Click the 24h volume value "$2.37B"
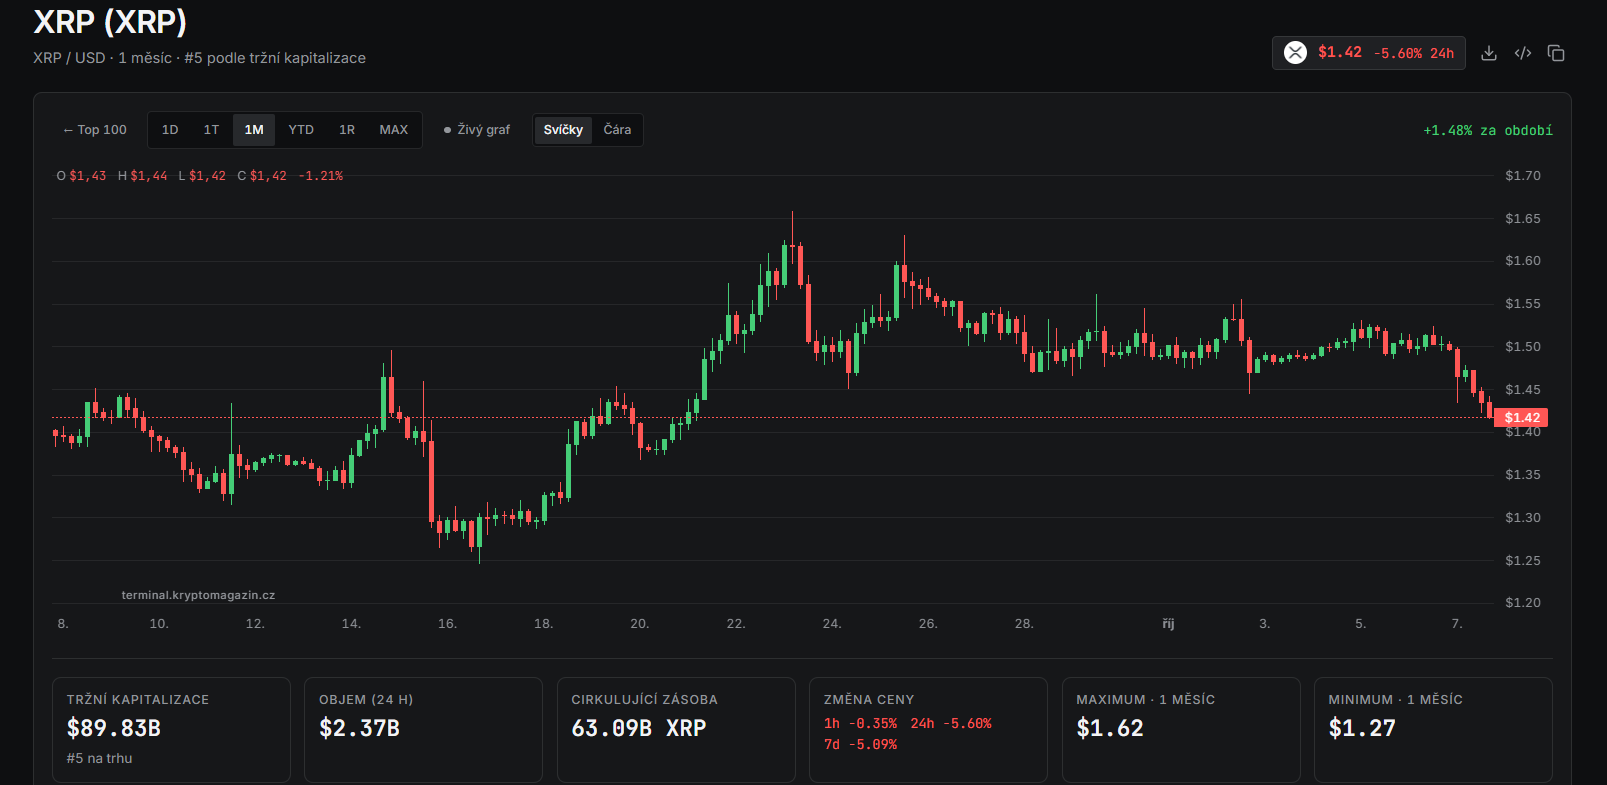The image size is (1607, 785). point(359,728)
